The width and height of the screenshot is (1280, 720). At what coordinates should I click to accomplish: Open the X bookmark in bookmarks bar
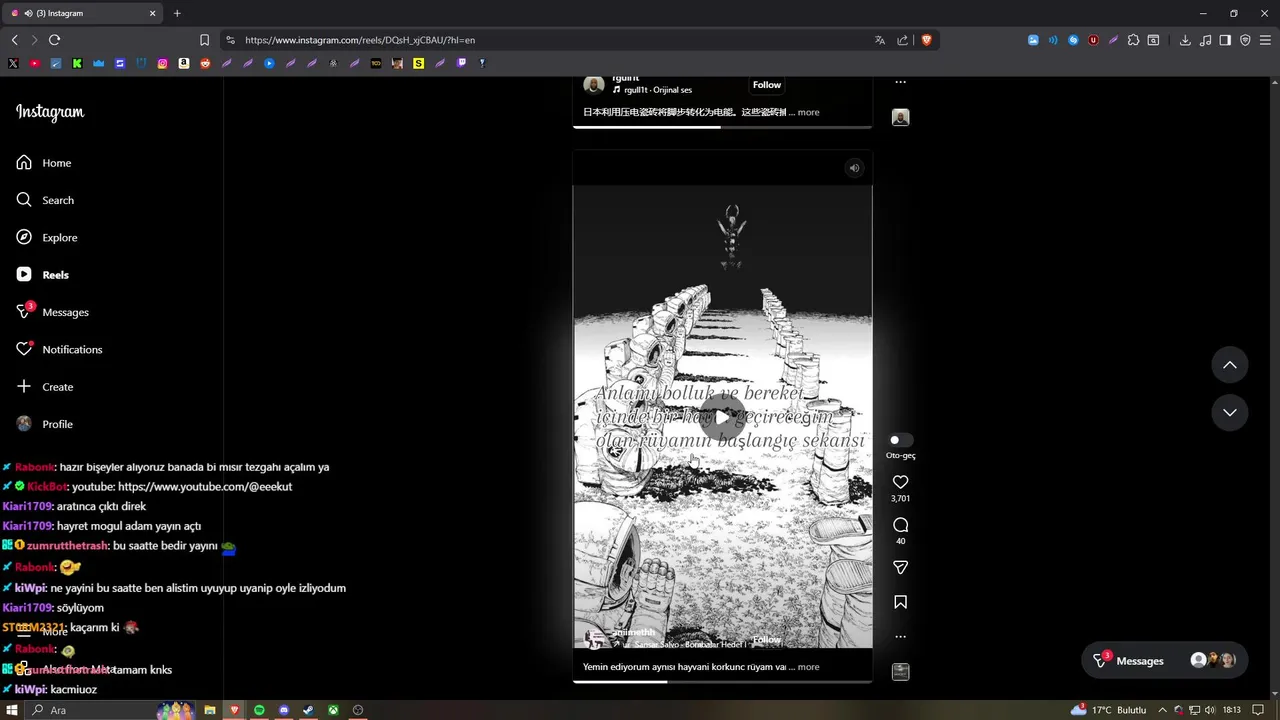click(x=13, y=63)
